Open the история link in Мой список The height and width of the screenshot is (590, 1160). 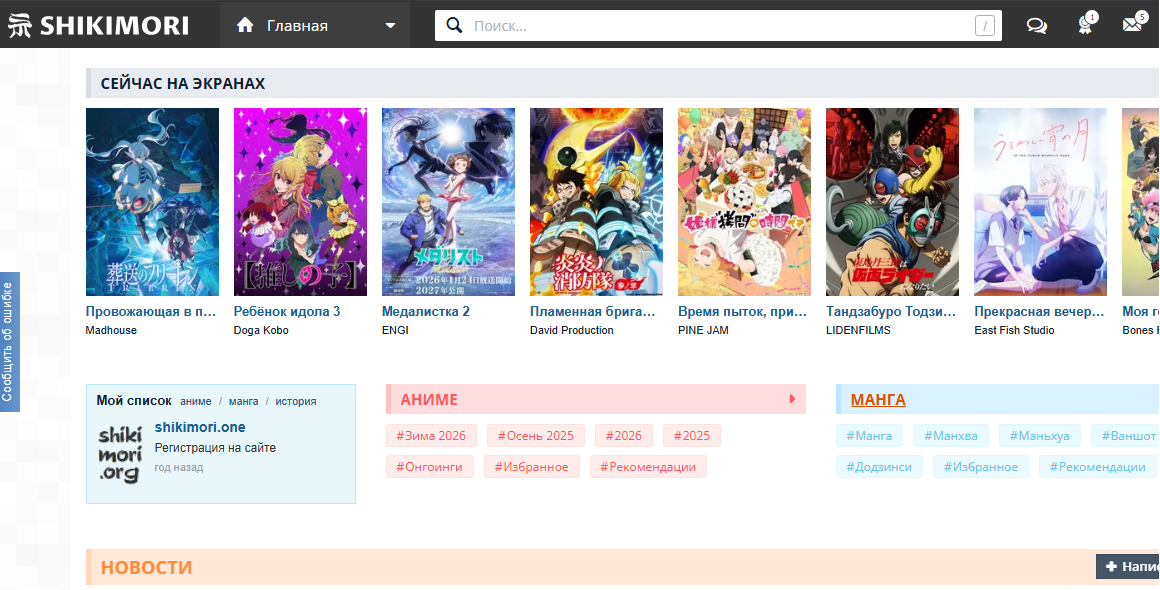[296, 401]
